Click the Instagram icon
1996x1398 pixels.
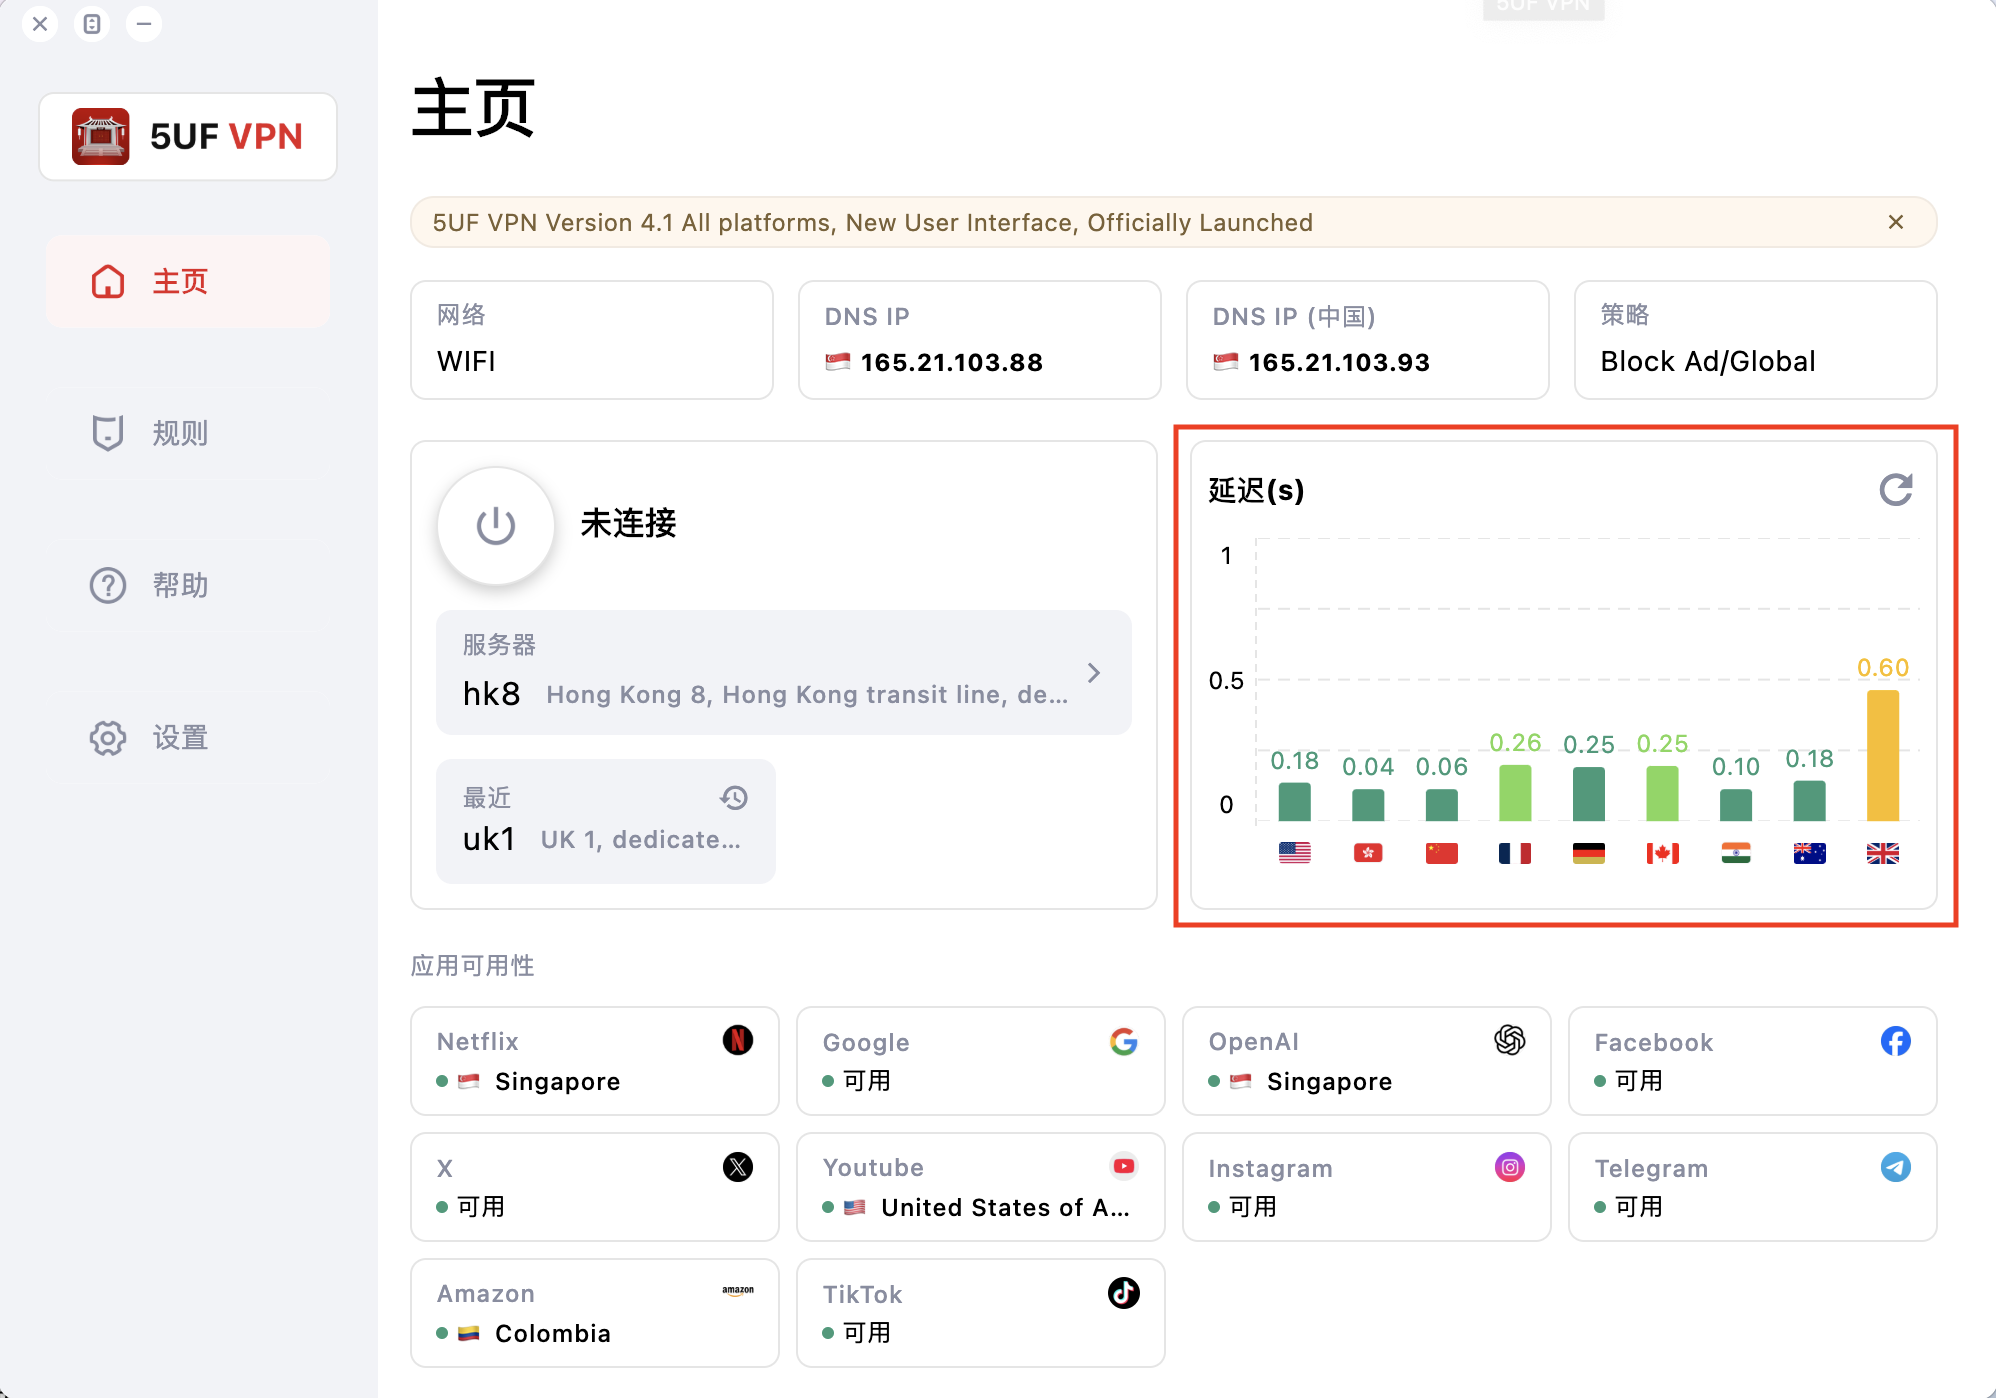pos(1509,1167)
